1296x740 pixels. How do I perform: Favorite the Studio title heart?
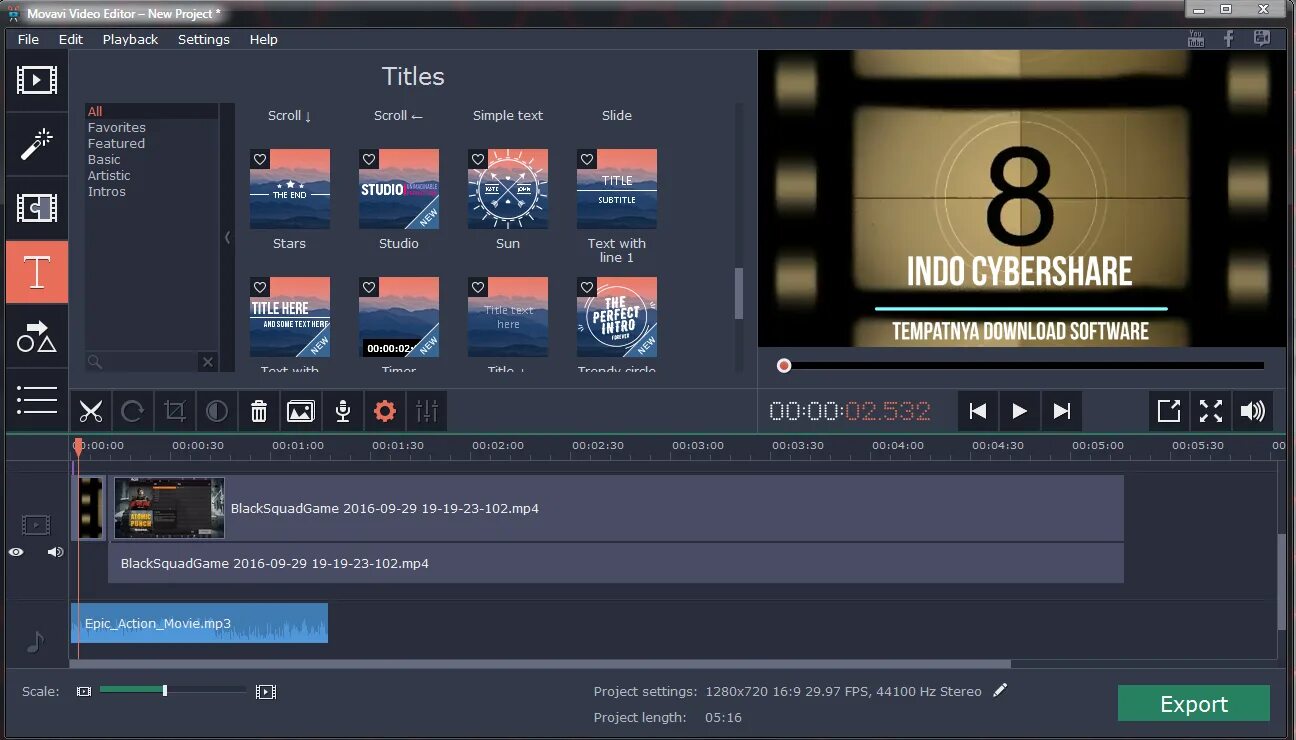(x=369, y=159)
